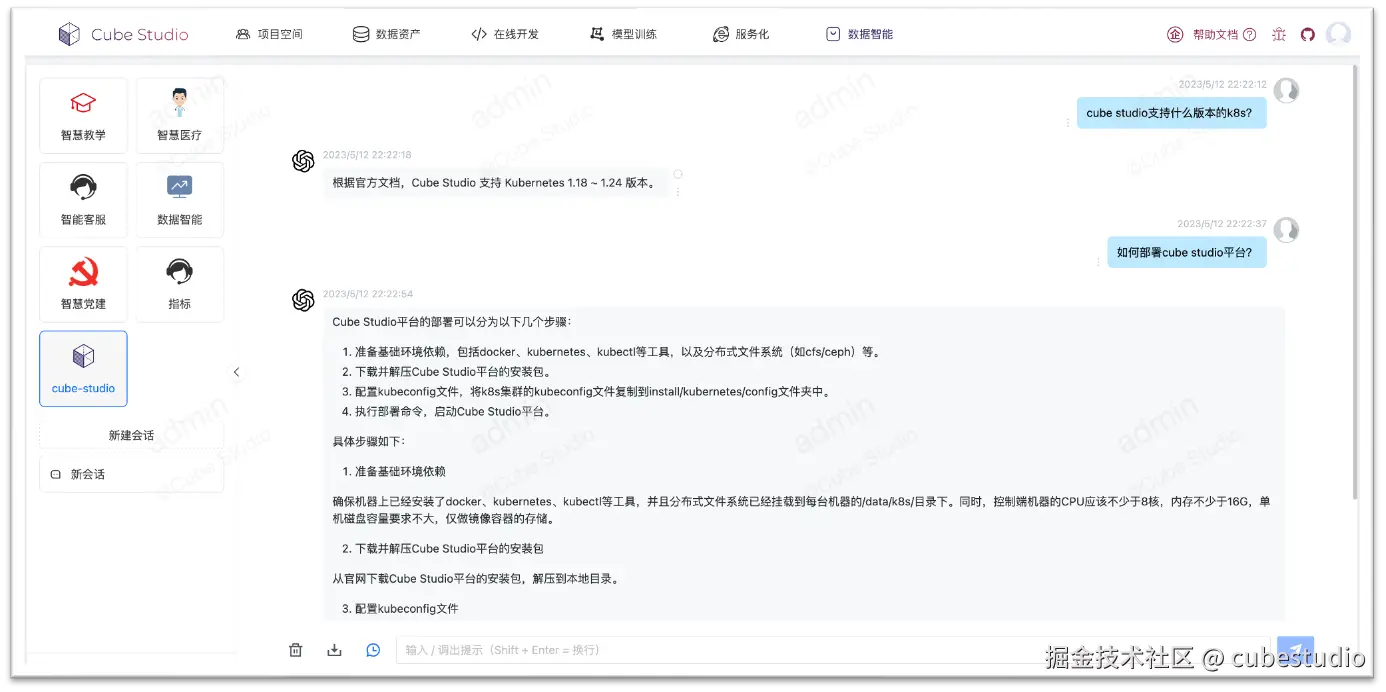Screen dimensions: 1386x692
Task: Click the message bubble 'cube studio支持什么版本的k8s?'
Action: (1170, 113)
